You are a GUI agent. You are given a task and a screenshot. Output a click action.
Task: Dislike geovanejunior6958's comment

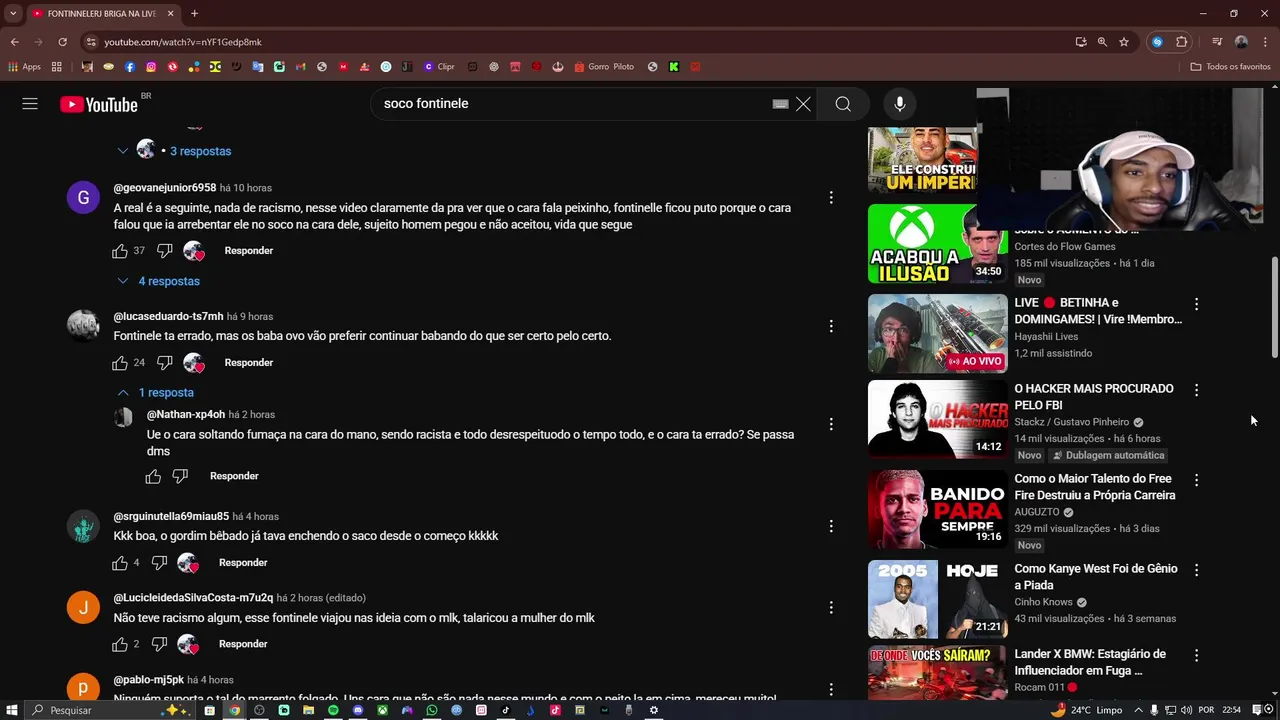165,251
